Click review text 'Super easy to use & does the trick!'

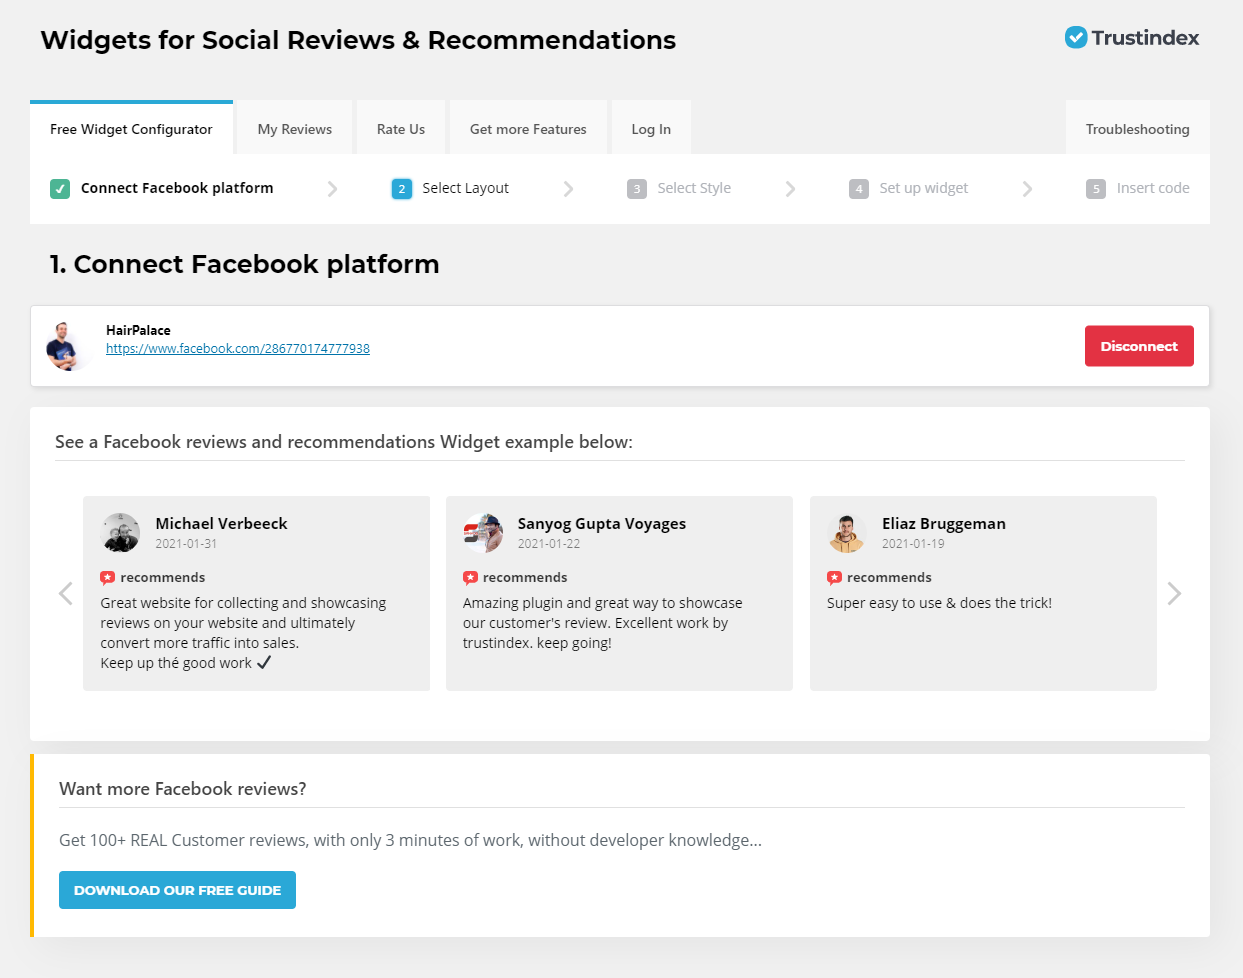point(939,603)
